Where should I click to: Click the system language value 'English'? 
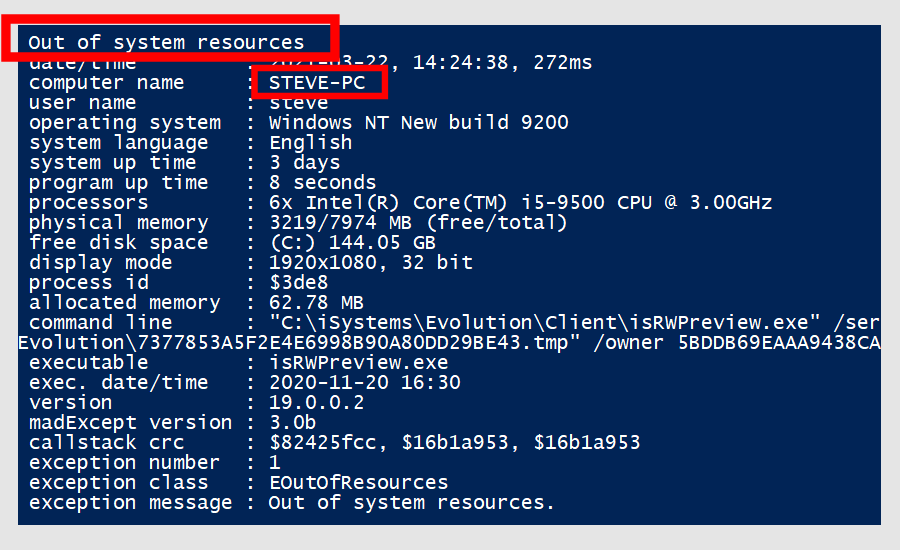click(x=311, y=143)
